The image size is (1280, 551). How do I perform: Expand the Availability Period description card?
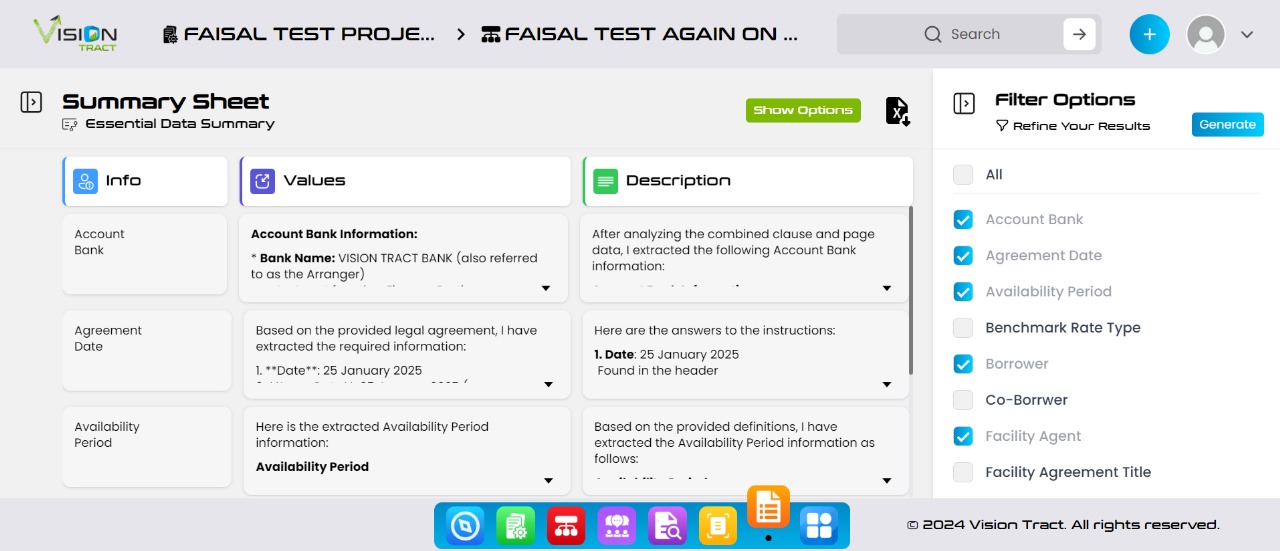(887, 481)
